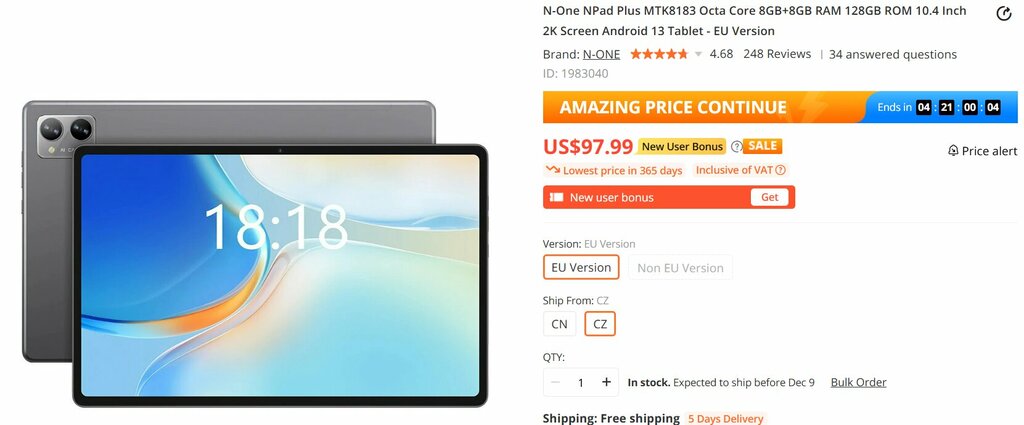Choose CZ as ship-from location
The image size is (1024, 425).
[x=600, y=324]
